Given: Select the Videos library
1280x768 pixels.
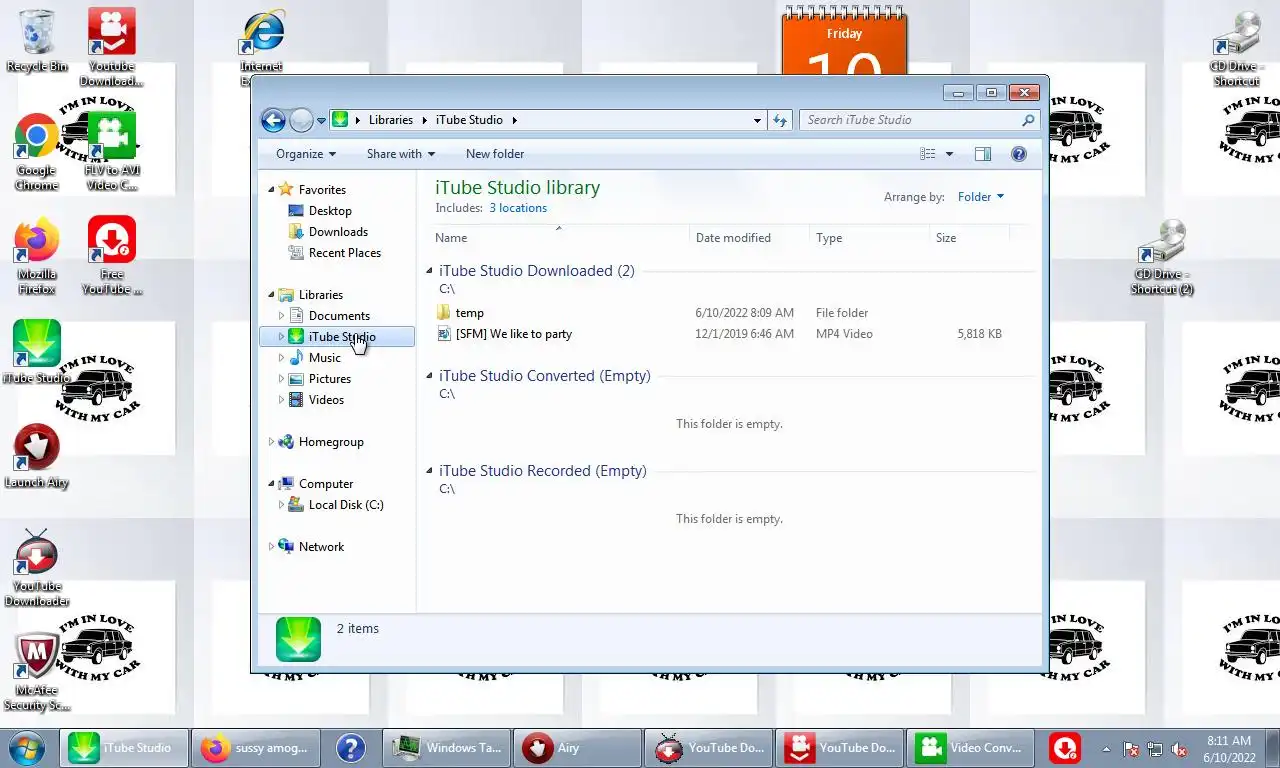Looking at the screenshot, I should [x=326, y=400].
